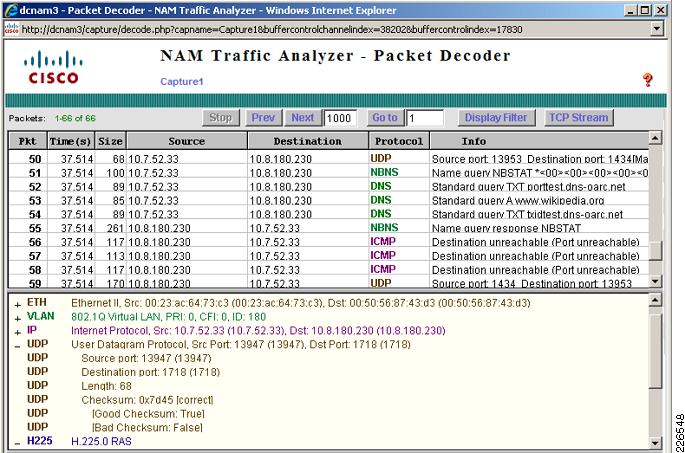The height and width of the screenshot is (453, 685).
Task: Select packet 56 row number
Action: (x=35, y=242)
